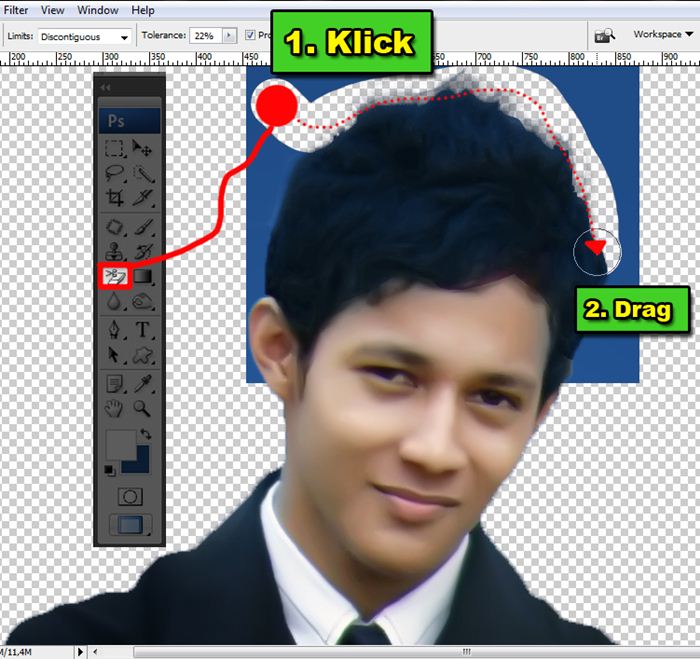Image resolution: width=700 pixels, height=659 pixels.
Task: Select the Lasso tool
Action: point(114,173)
